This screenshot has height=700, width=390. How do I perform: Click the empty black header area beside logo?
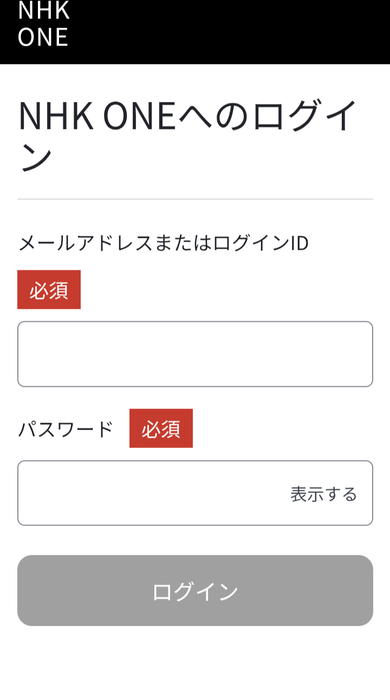point(230,31)
